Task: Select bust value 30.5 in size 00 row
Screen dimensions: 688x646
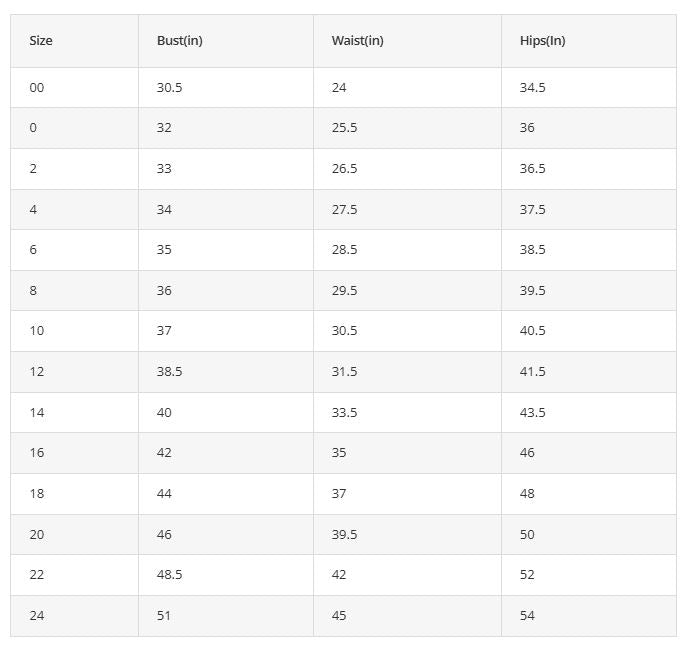Action: coord(169,88)
